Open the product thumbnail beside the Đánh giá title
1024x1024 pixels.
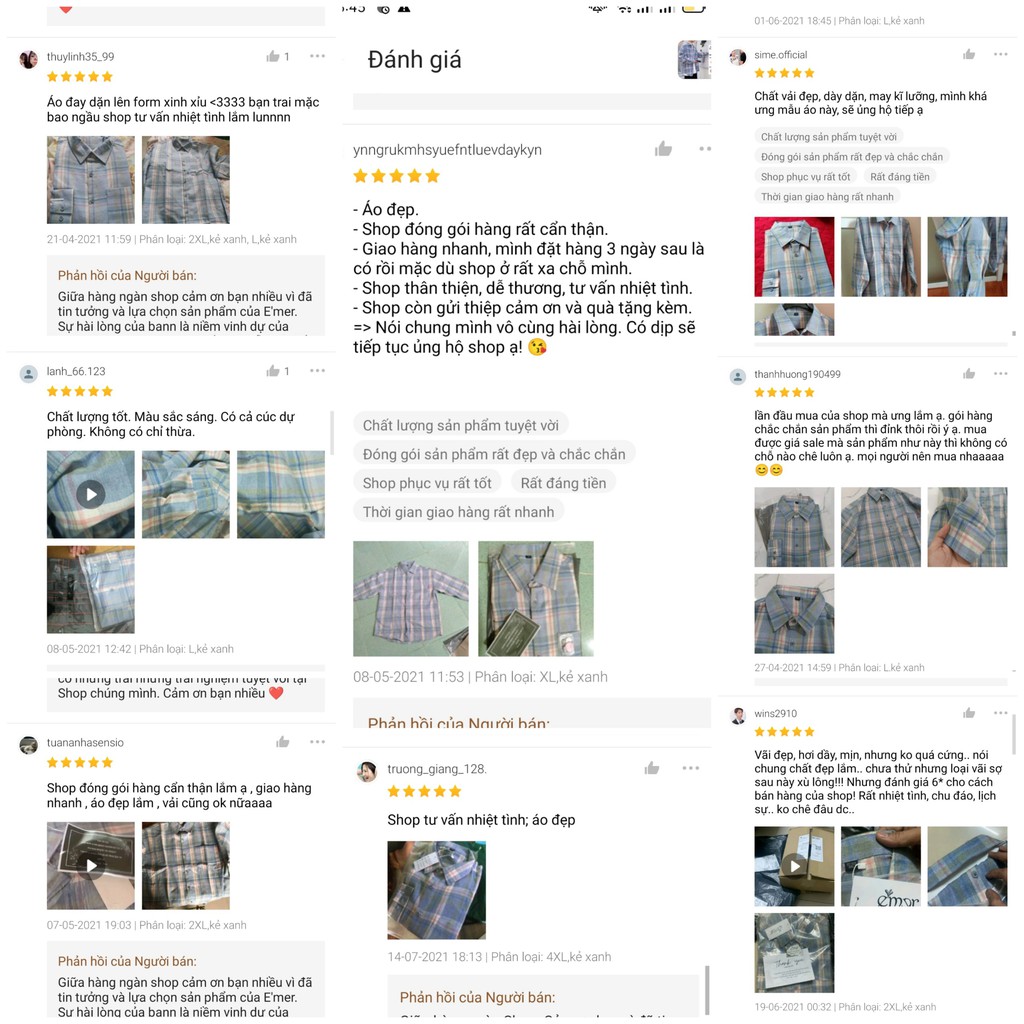694,59
